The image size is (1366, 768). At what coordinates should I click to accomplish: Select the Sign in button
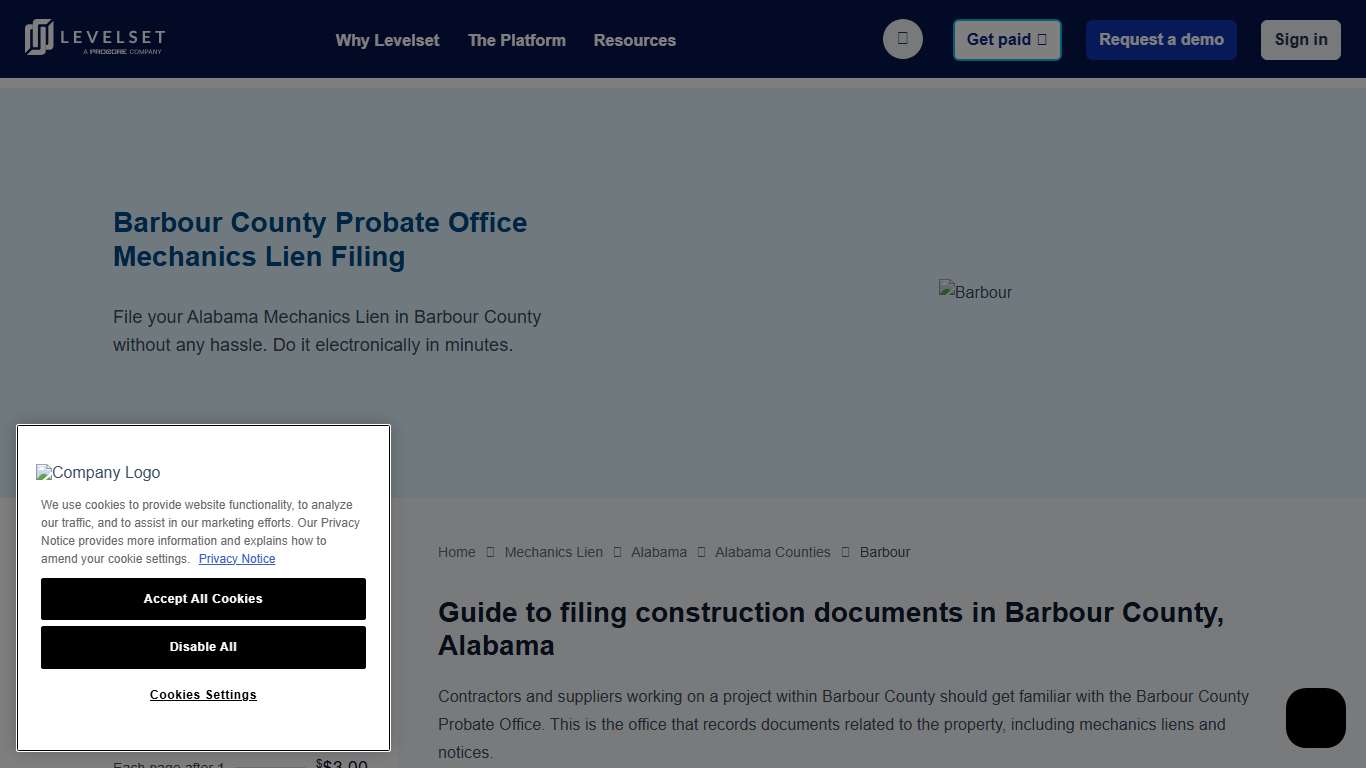coord(1300,40)
